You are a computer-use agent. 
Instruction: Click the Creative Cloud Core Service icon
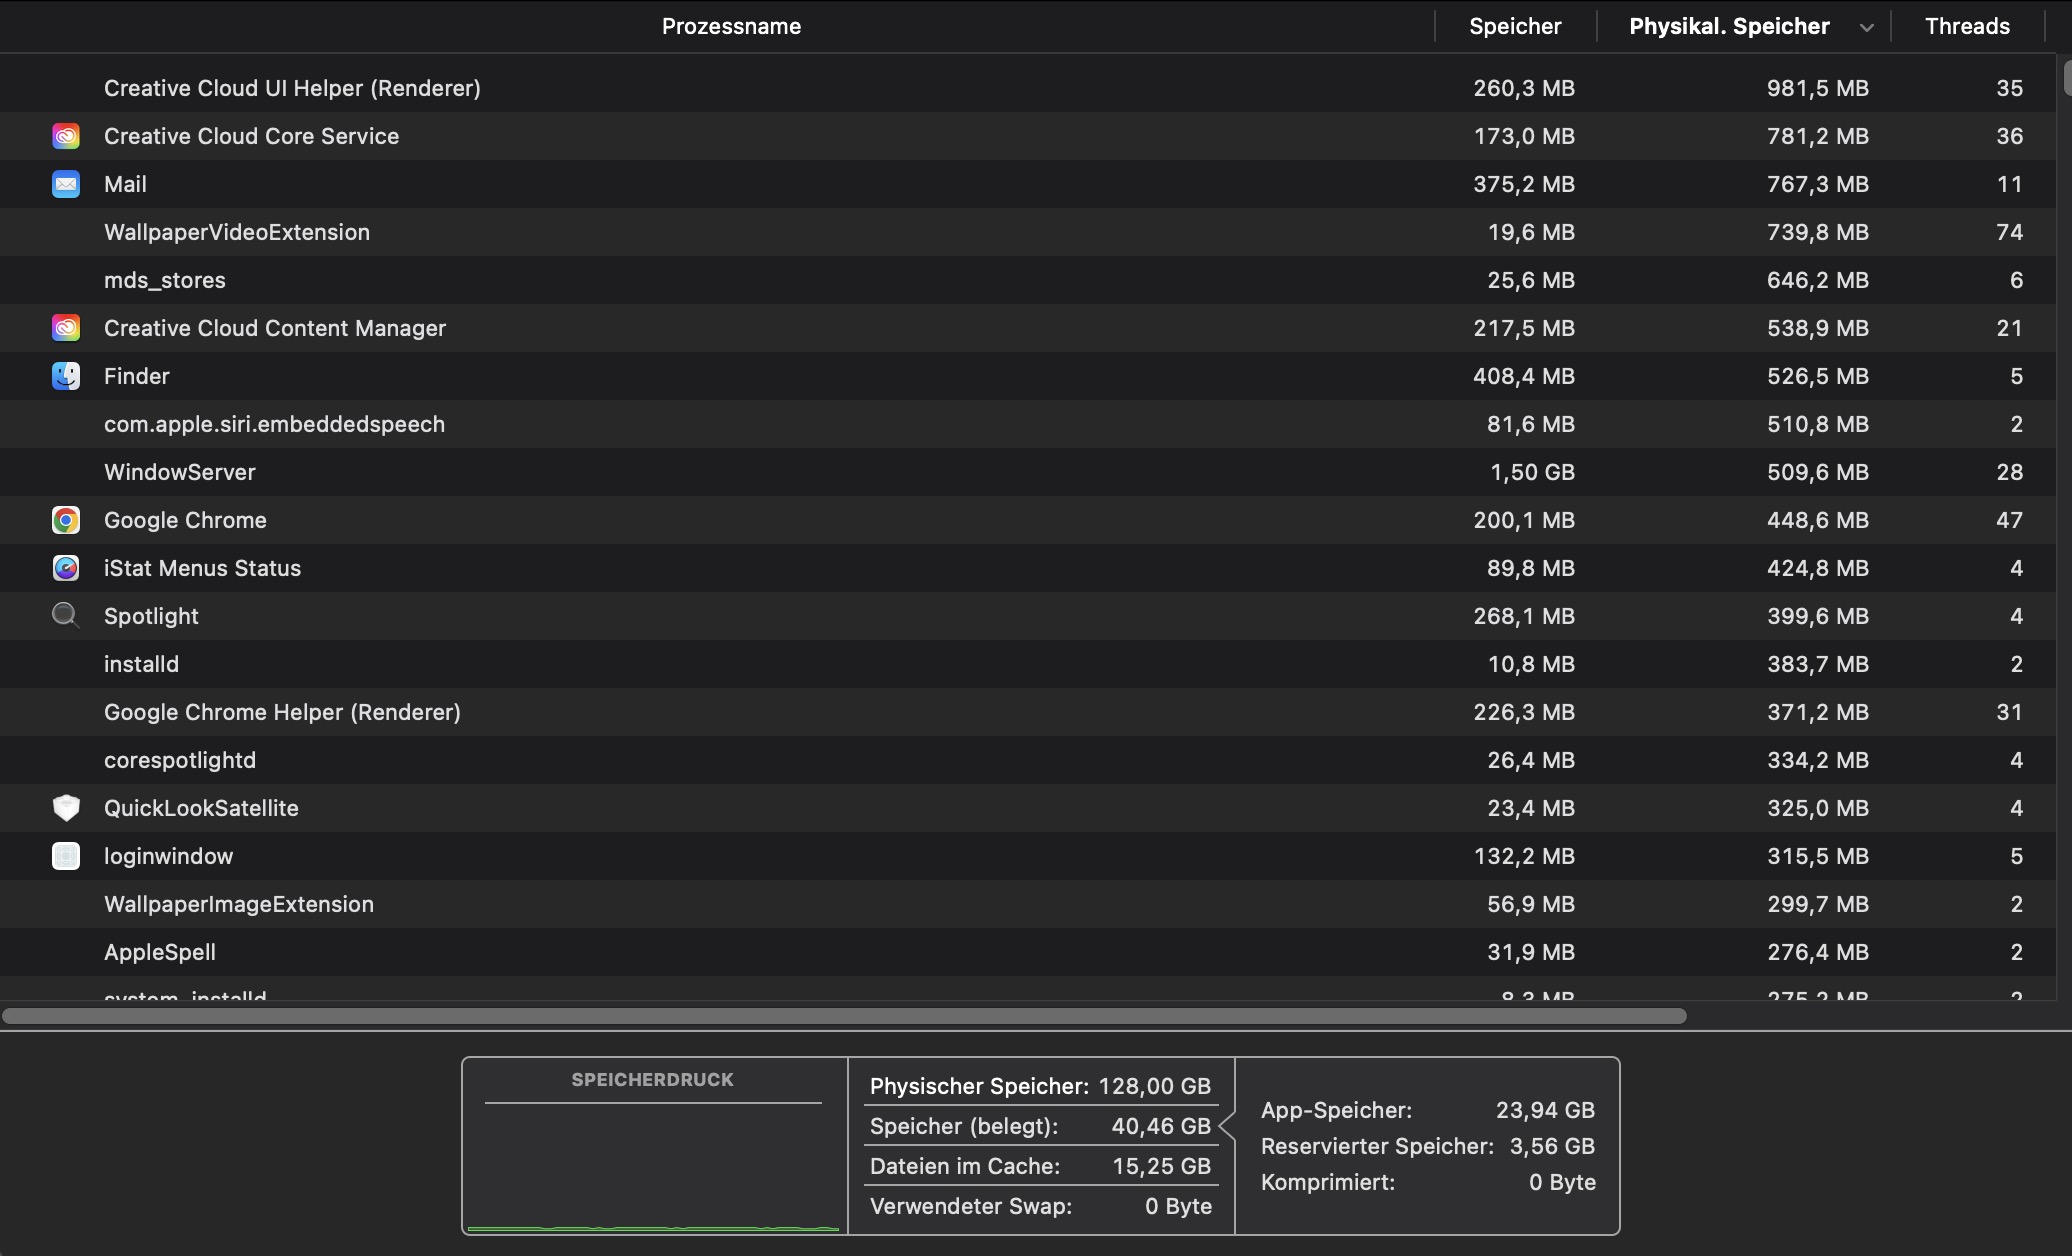point(66,136)
